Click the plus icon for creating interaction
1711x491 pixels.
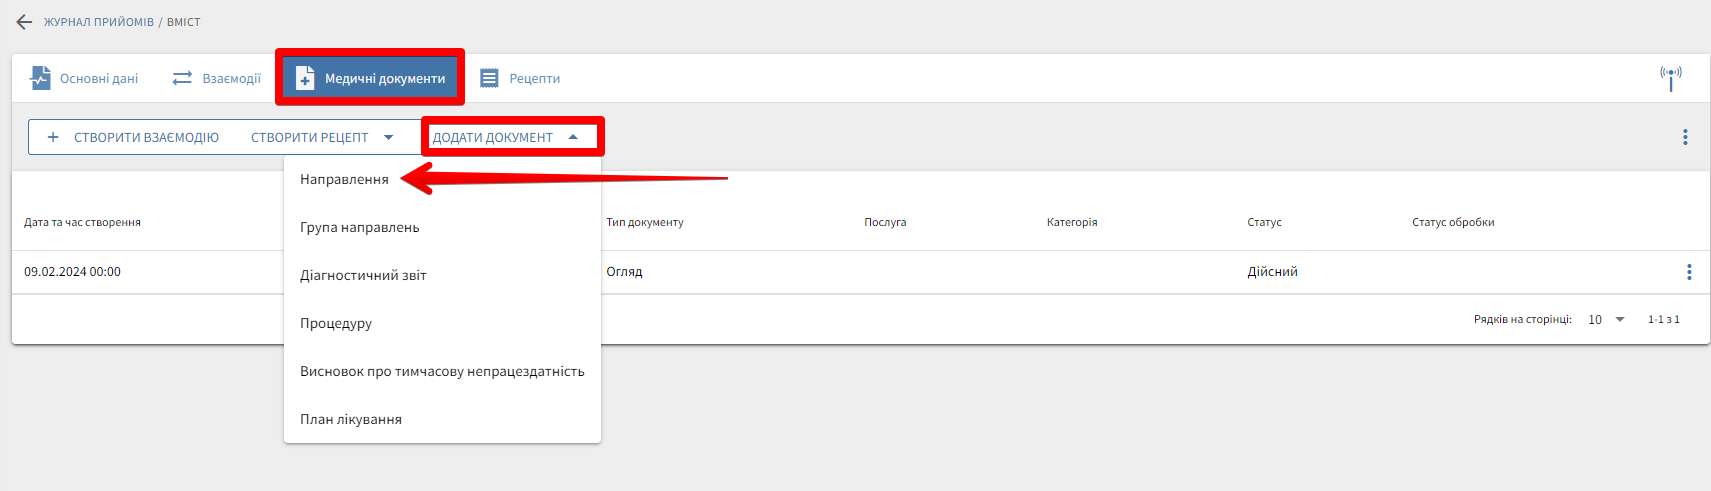tap(53, 137)
